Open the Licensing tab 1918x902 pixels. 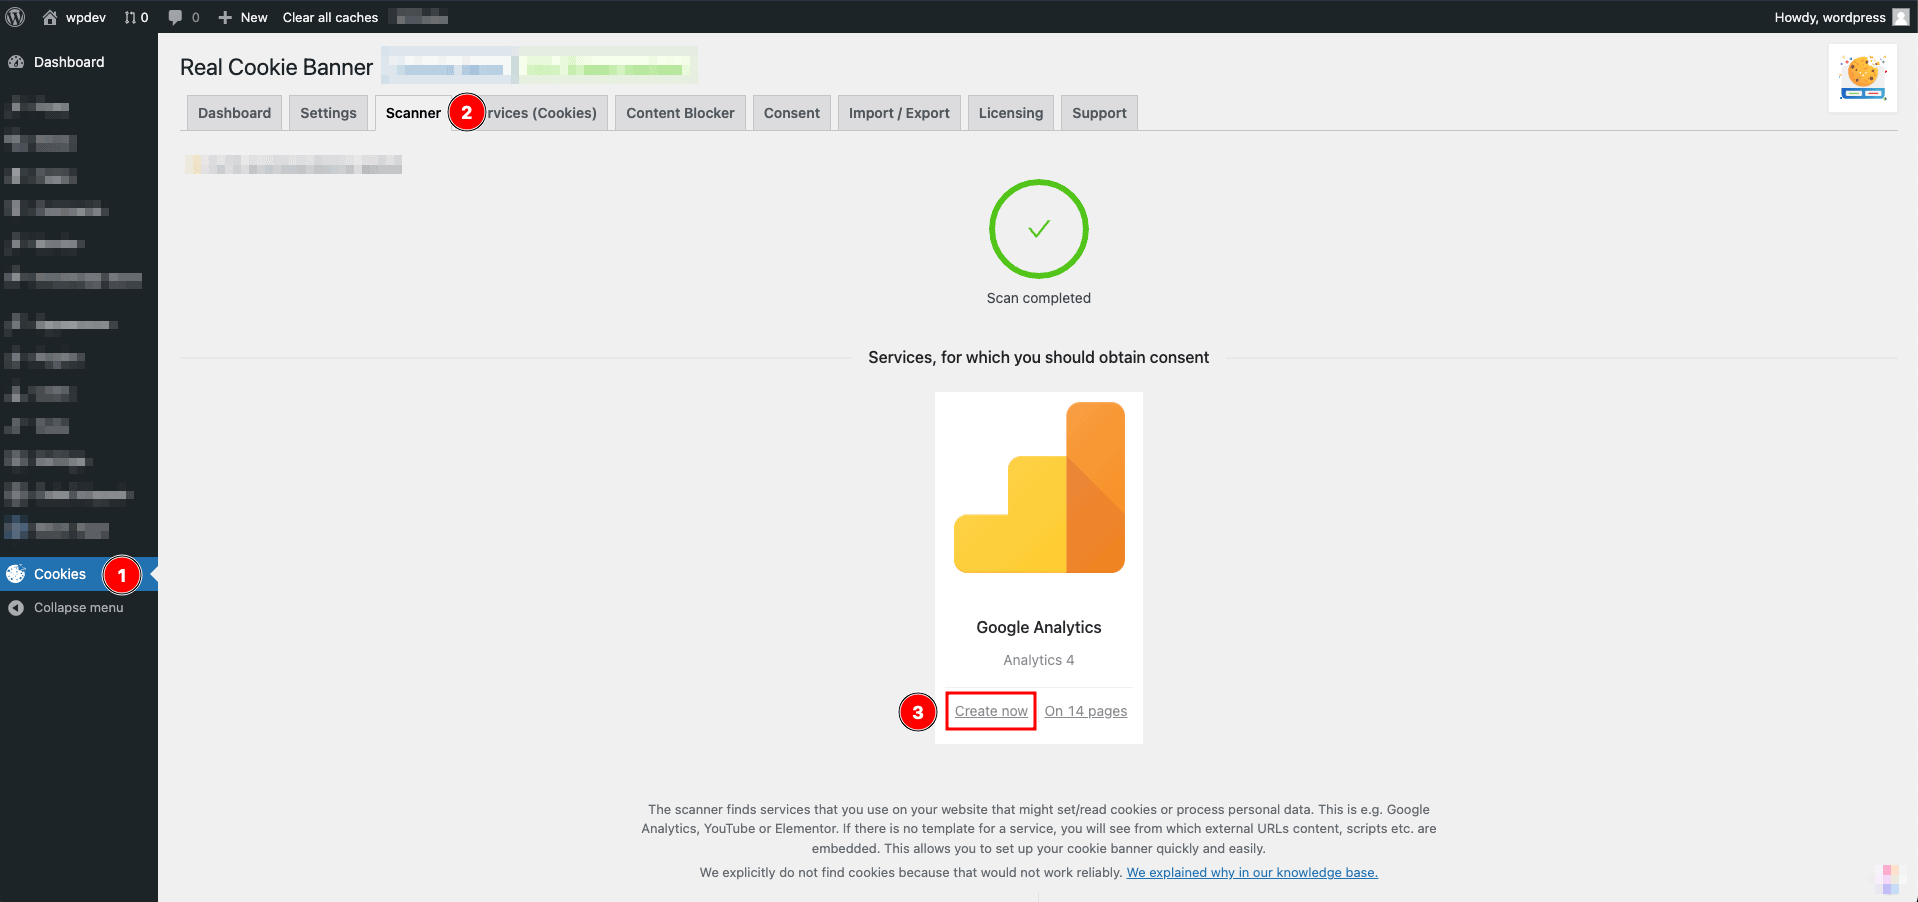pyautogui.click(x=1010, y=113)
